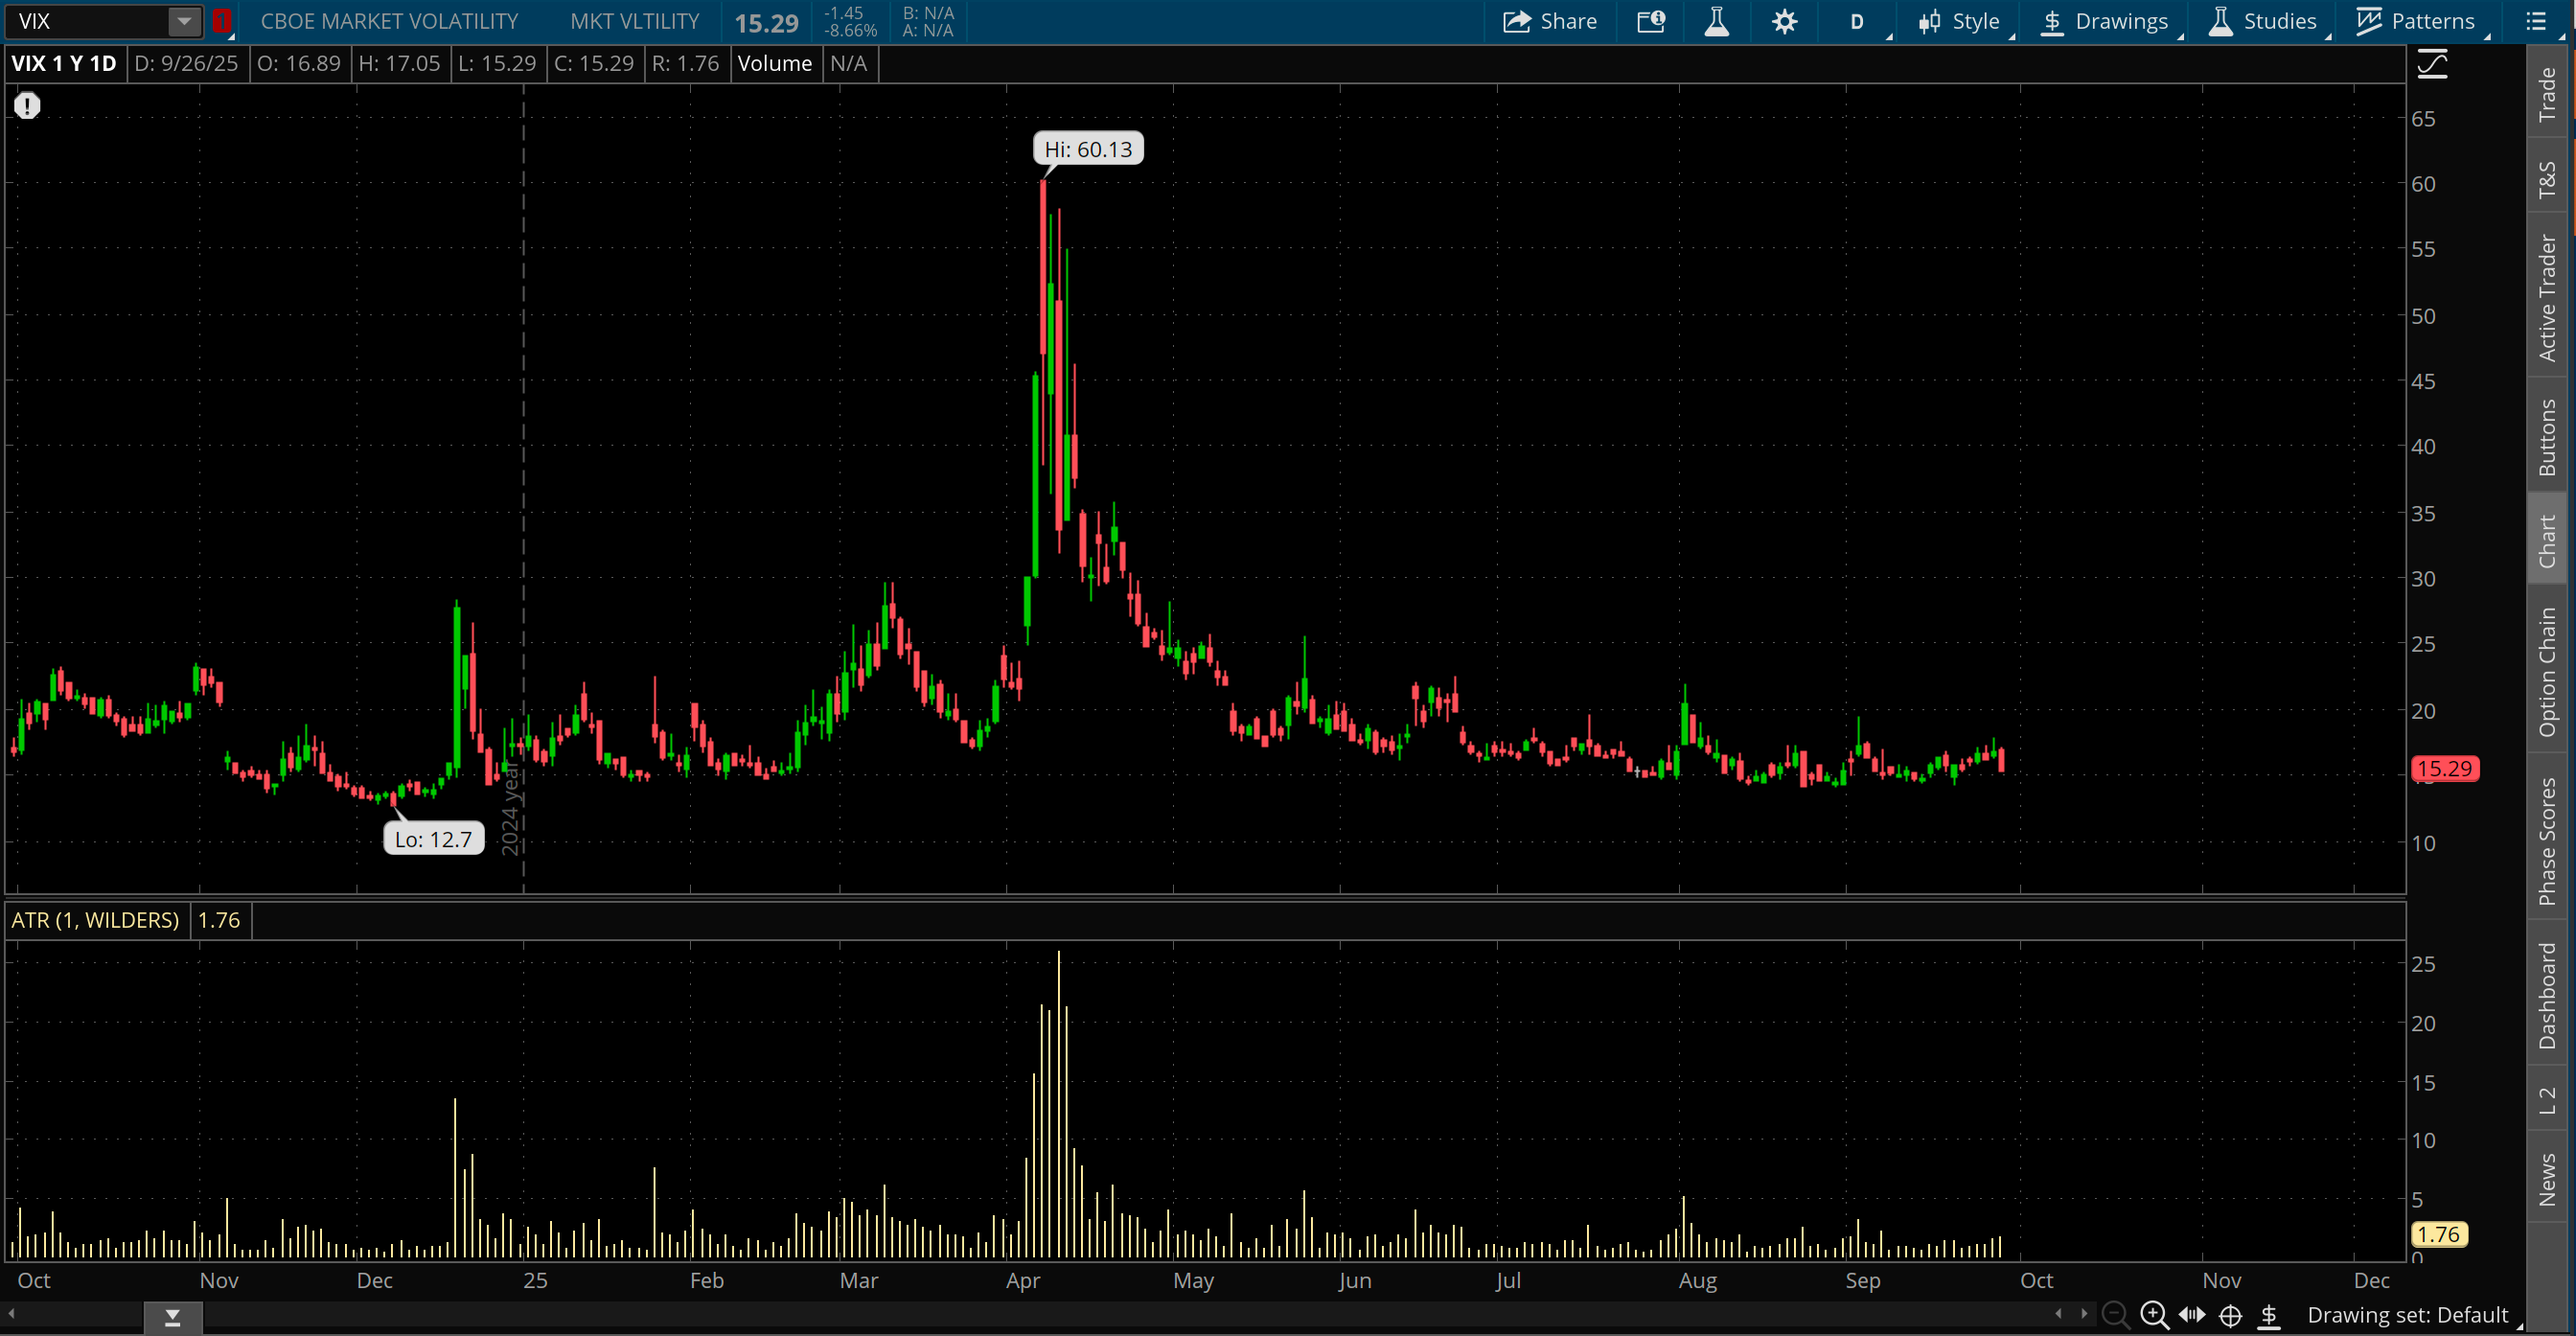Click the expand/compress time axis arrows icon
Screen dimensions: 2576x1336
pos(2192,1314)
